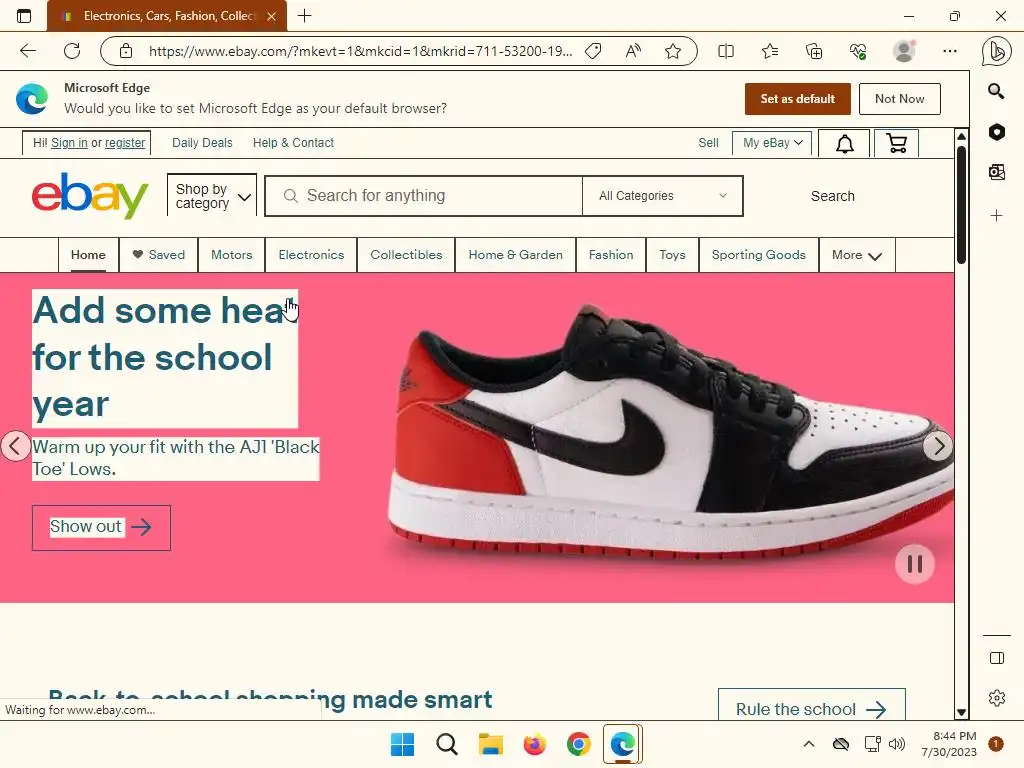The image size is (1024, 768).
Task: Open All Categories dropdown
Action: point(662,196)
